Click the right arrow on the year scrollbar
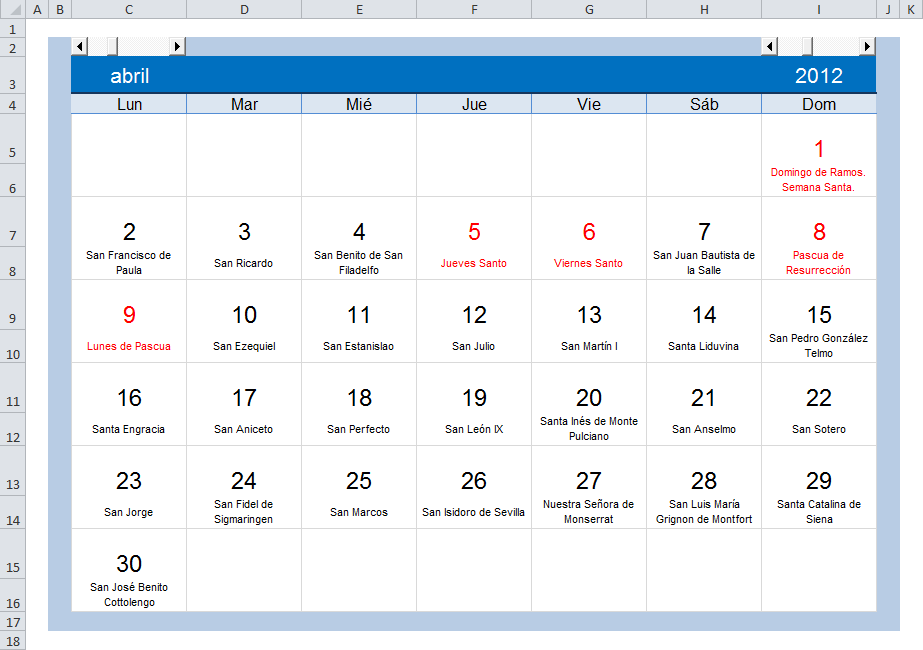923x650 pixels. (x=867, y=46)
